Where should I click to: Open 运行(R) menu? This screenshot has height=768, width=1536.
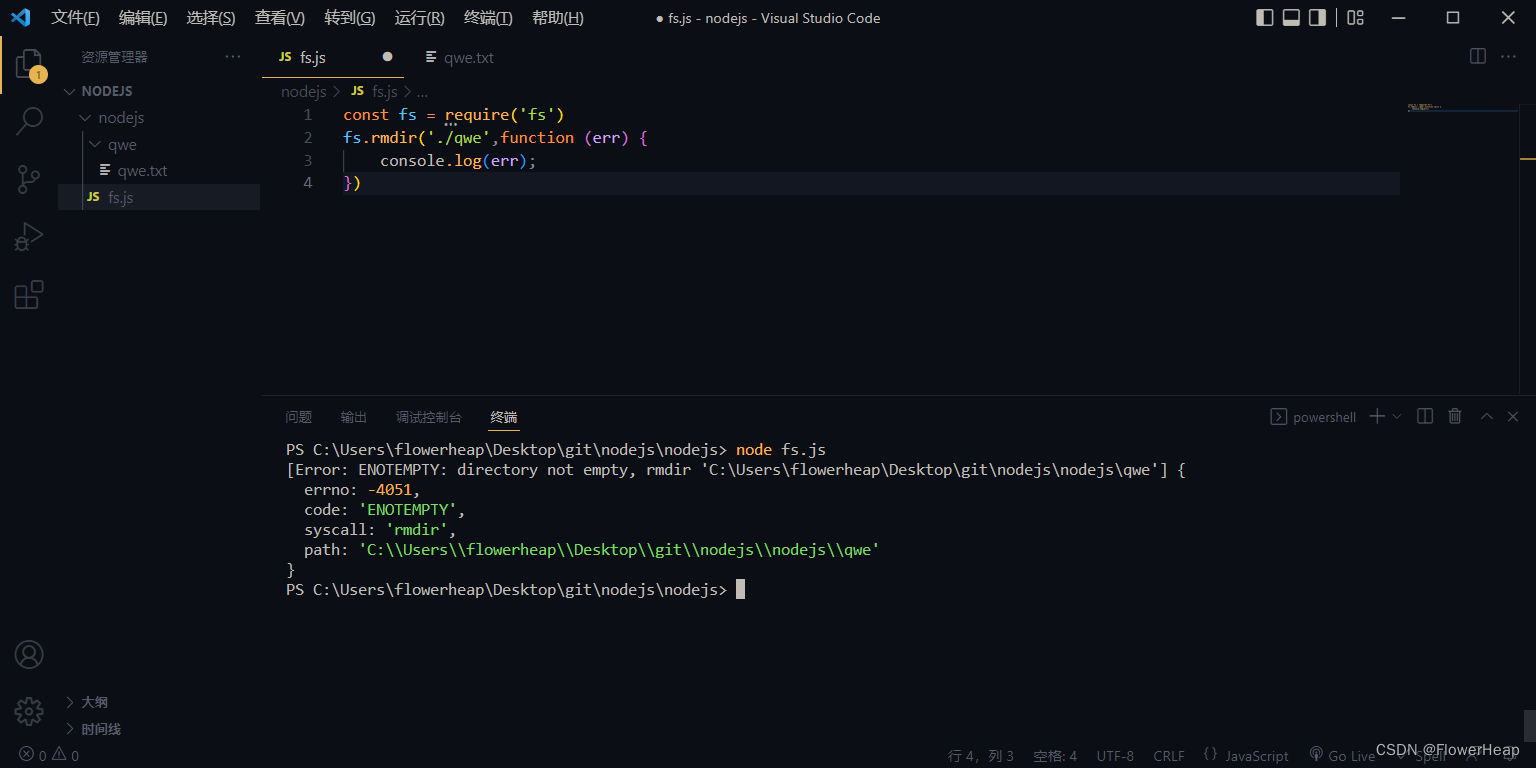tap(420, 18)
